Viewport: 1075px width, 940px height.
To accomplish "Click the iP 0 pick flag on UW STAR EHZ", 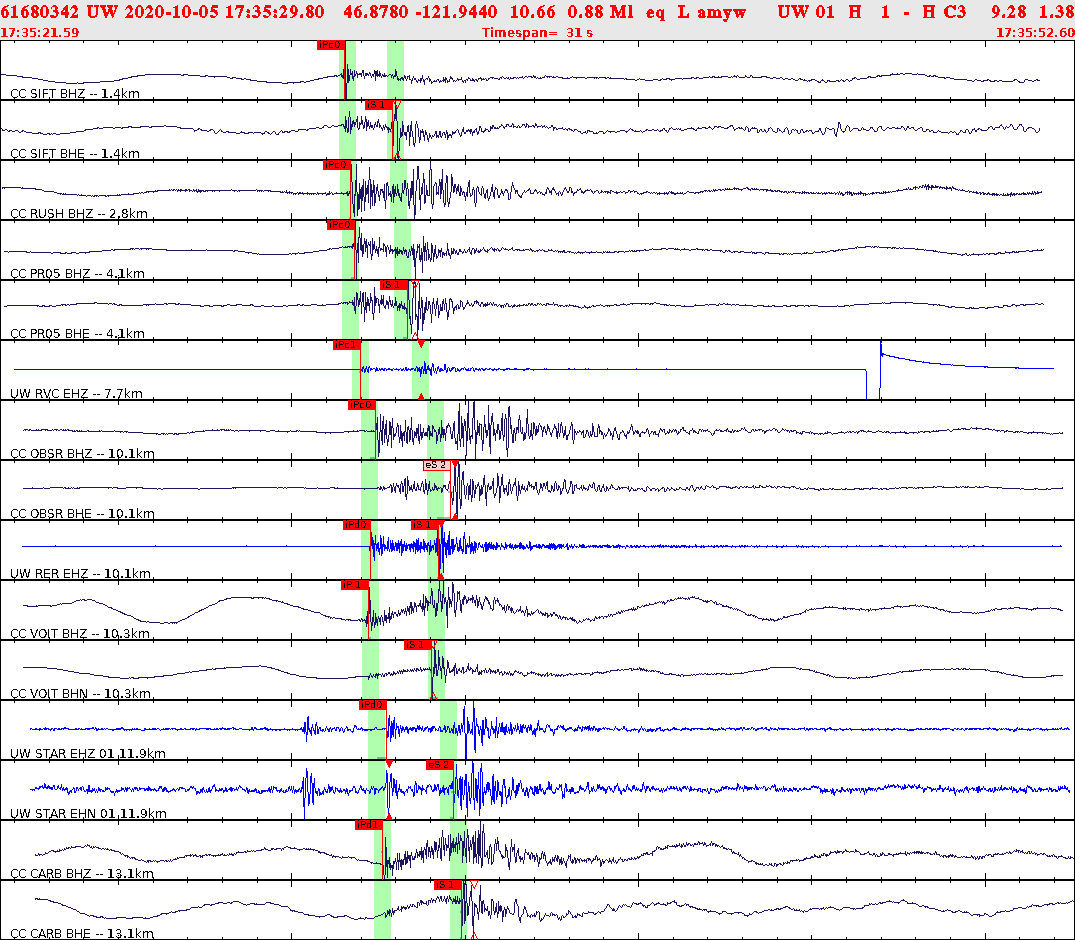I will click(370, 704).
